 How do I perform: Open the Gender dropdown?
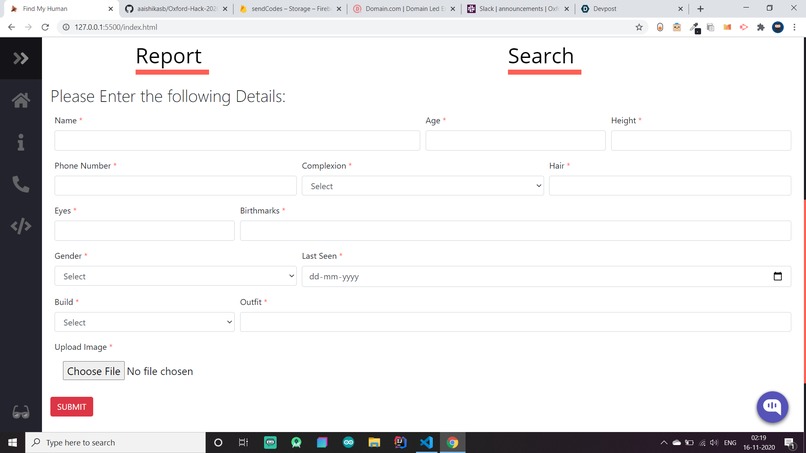coord(175,276)
